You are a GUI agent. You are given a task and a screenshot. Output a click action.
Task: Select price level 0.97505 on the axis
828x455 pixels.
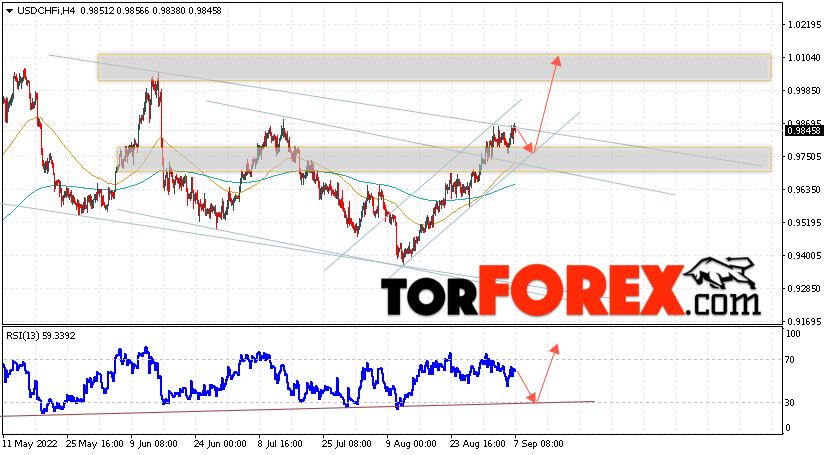(x=804, y=156)
